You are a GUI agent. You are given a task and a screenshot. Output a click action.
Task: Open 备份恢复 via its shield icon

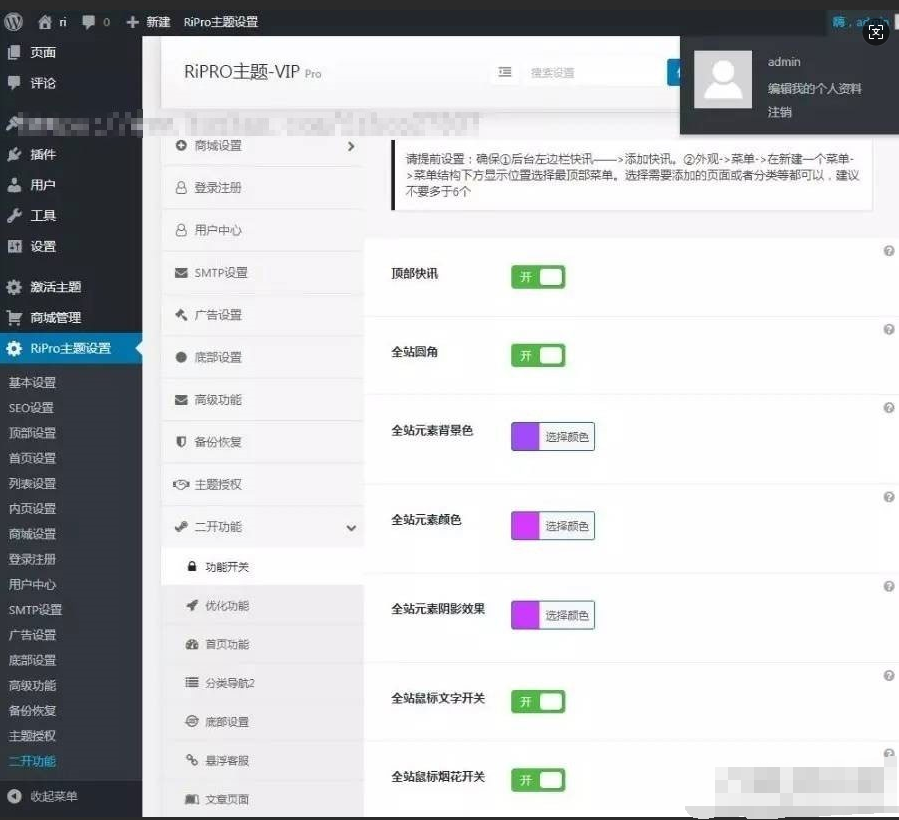tap(183, 438)
